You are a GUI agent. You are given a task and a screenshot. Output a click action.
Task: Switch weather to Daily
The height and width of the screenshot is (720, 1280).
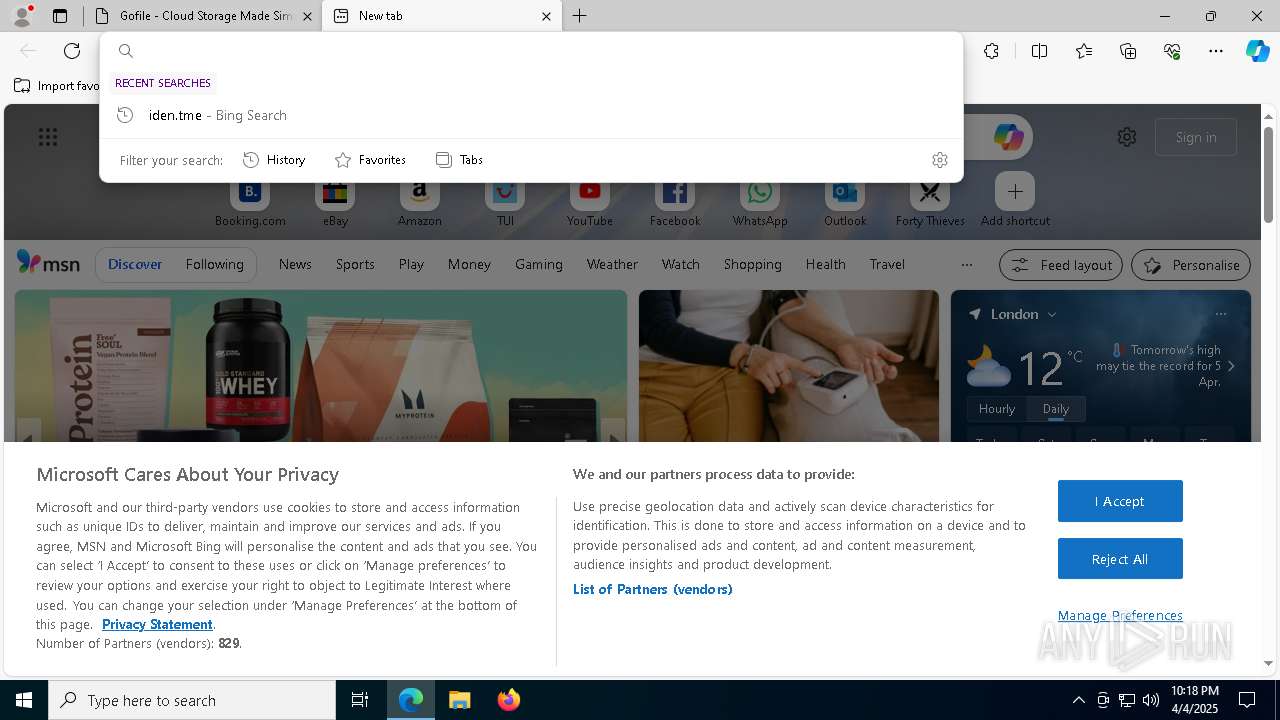[1055, 409]
